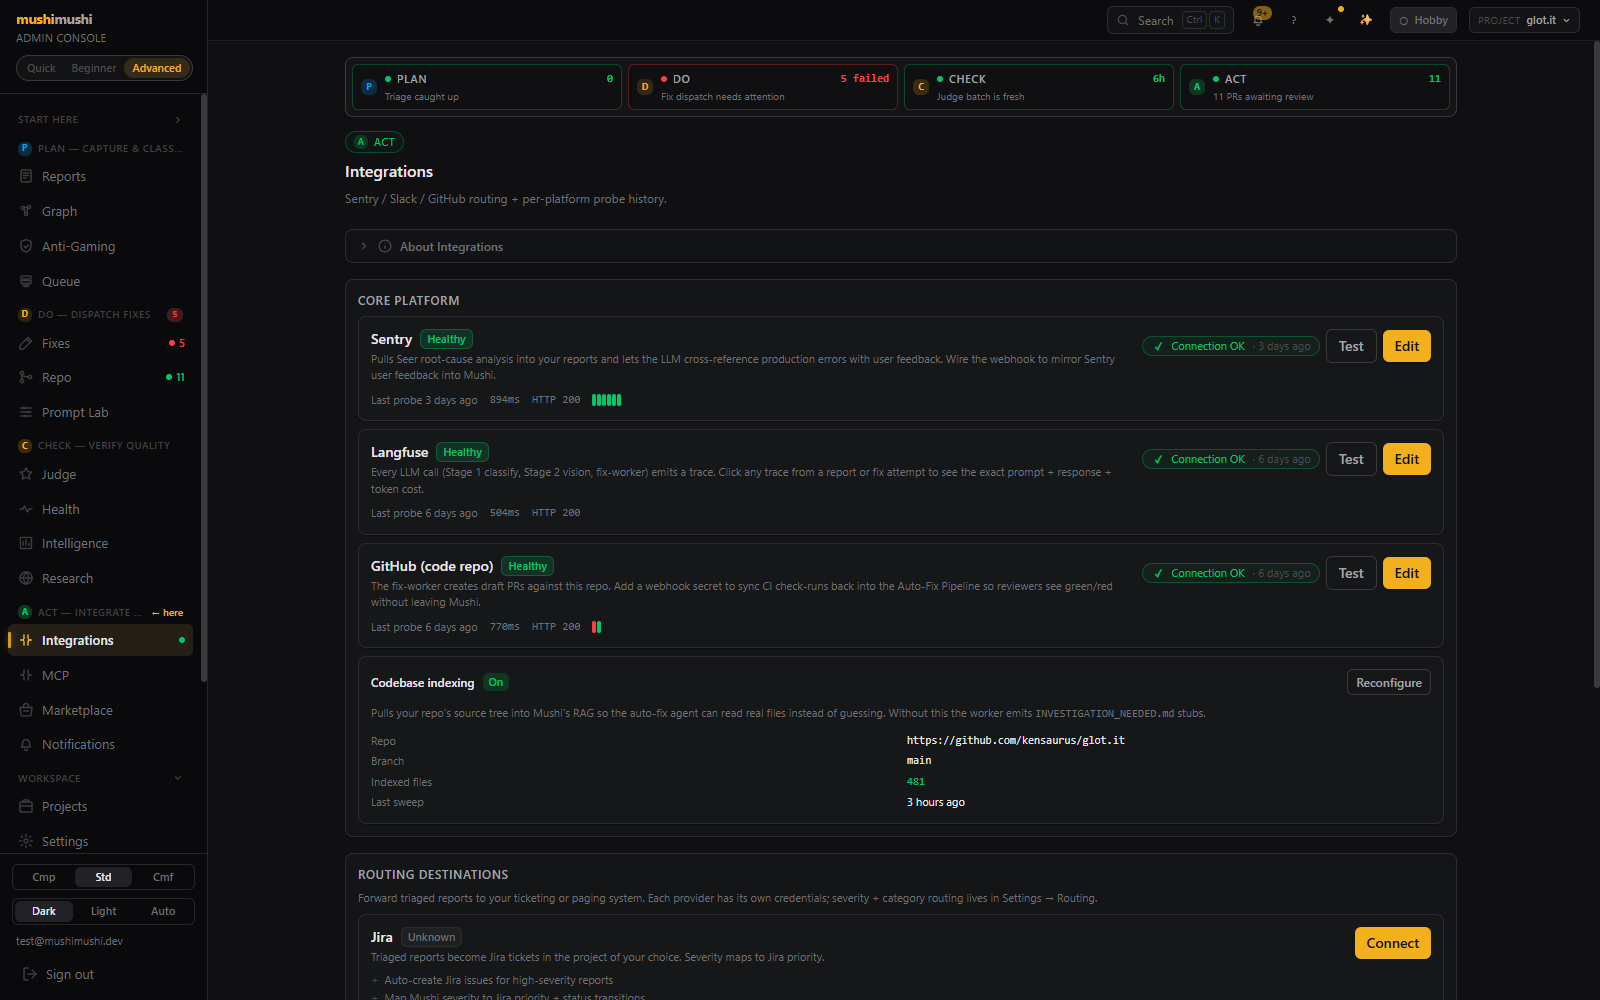Open the Graph page icon
This screenshot has height=1000, width=1600.
26,211
